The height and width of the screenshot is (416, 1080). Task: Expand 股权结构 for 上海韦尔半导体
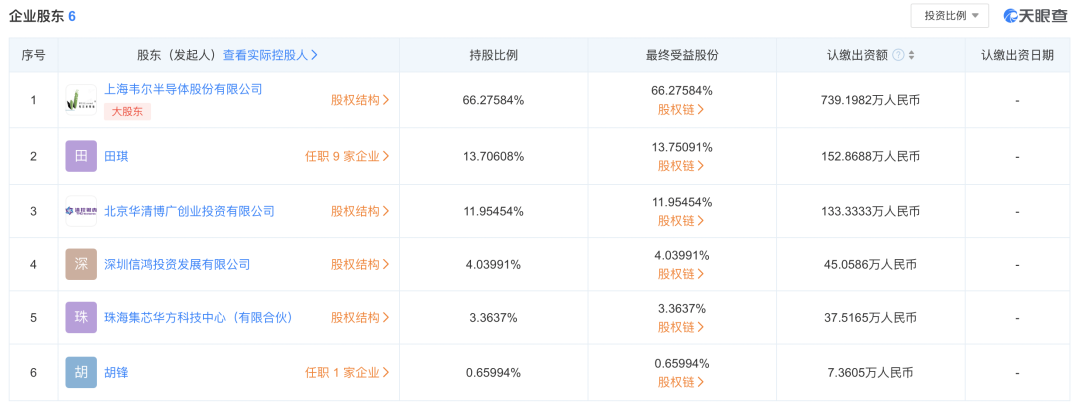360,100
